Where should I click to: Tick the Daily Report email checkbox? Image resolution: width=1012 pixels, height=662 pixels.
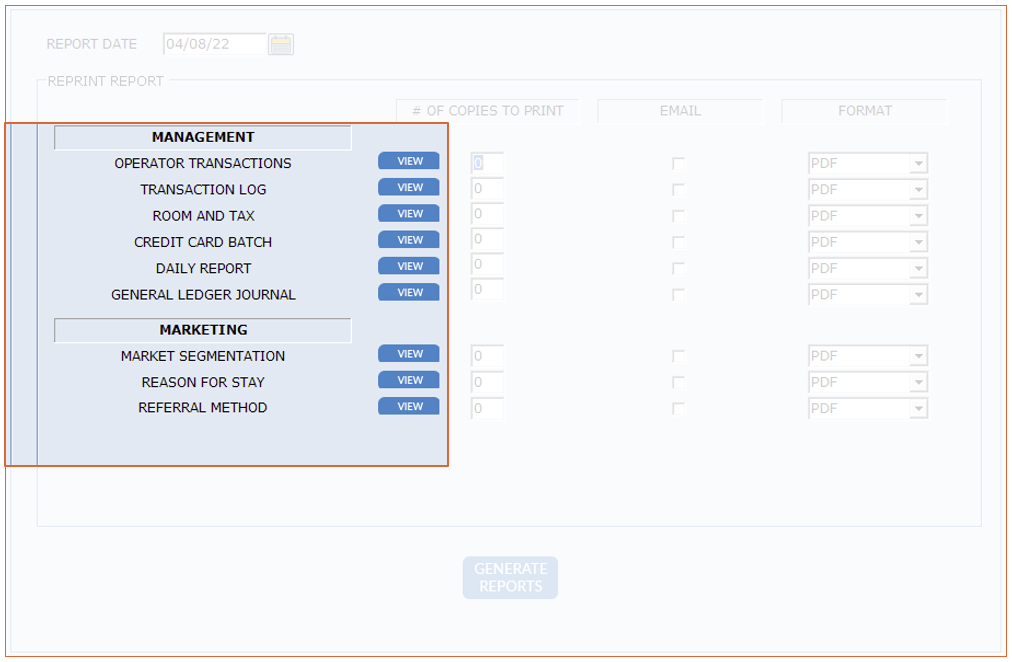(x=678, y=268)
